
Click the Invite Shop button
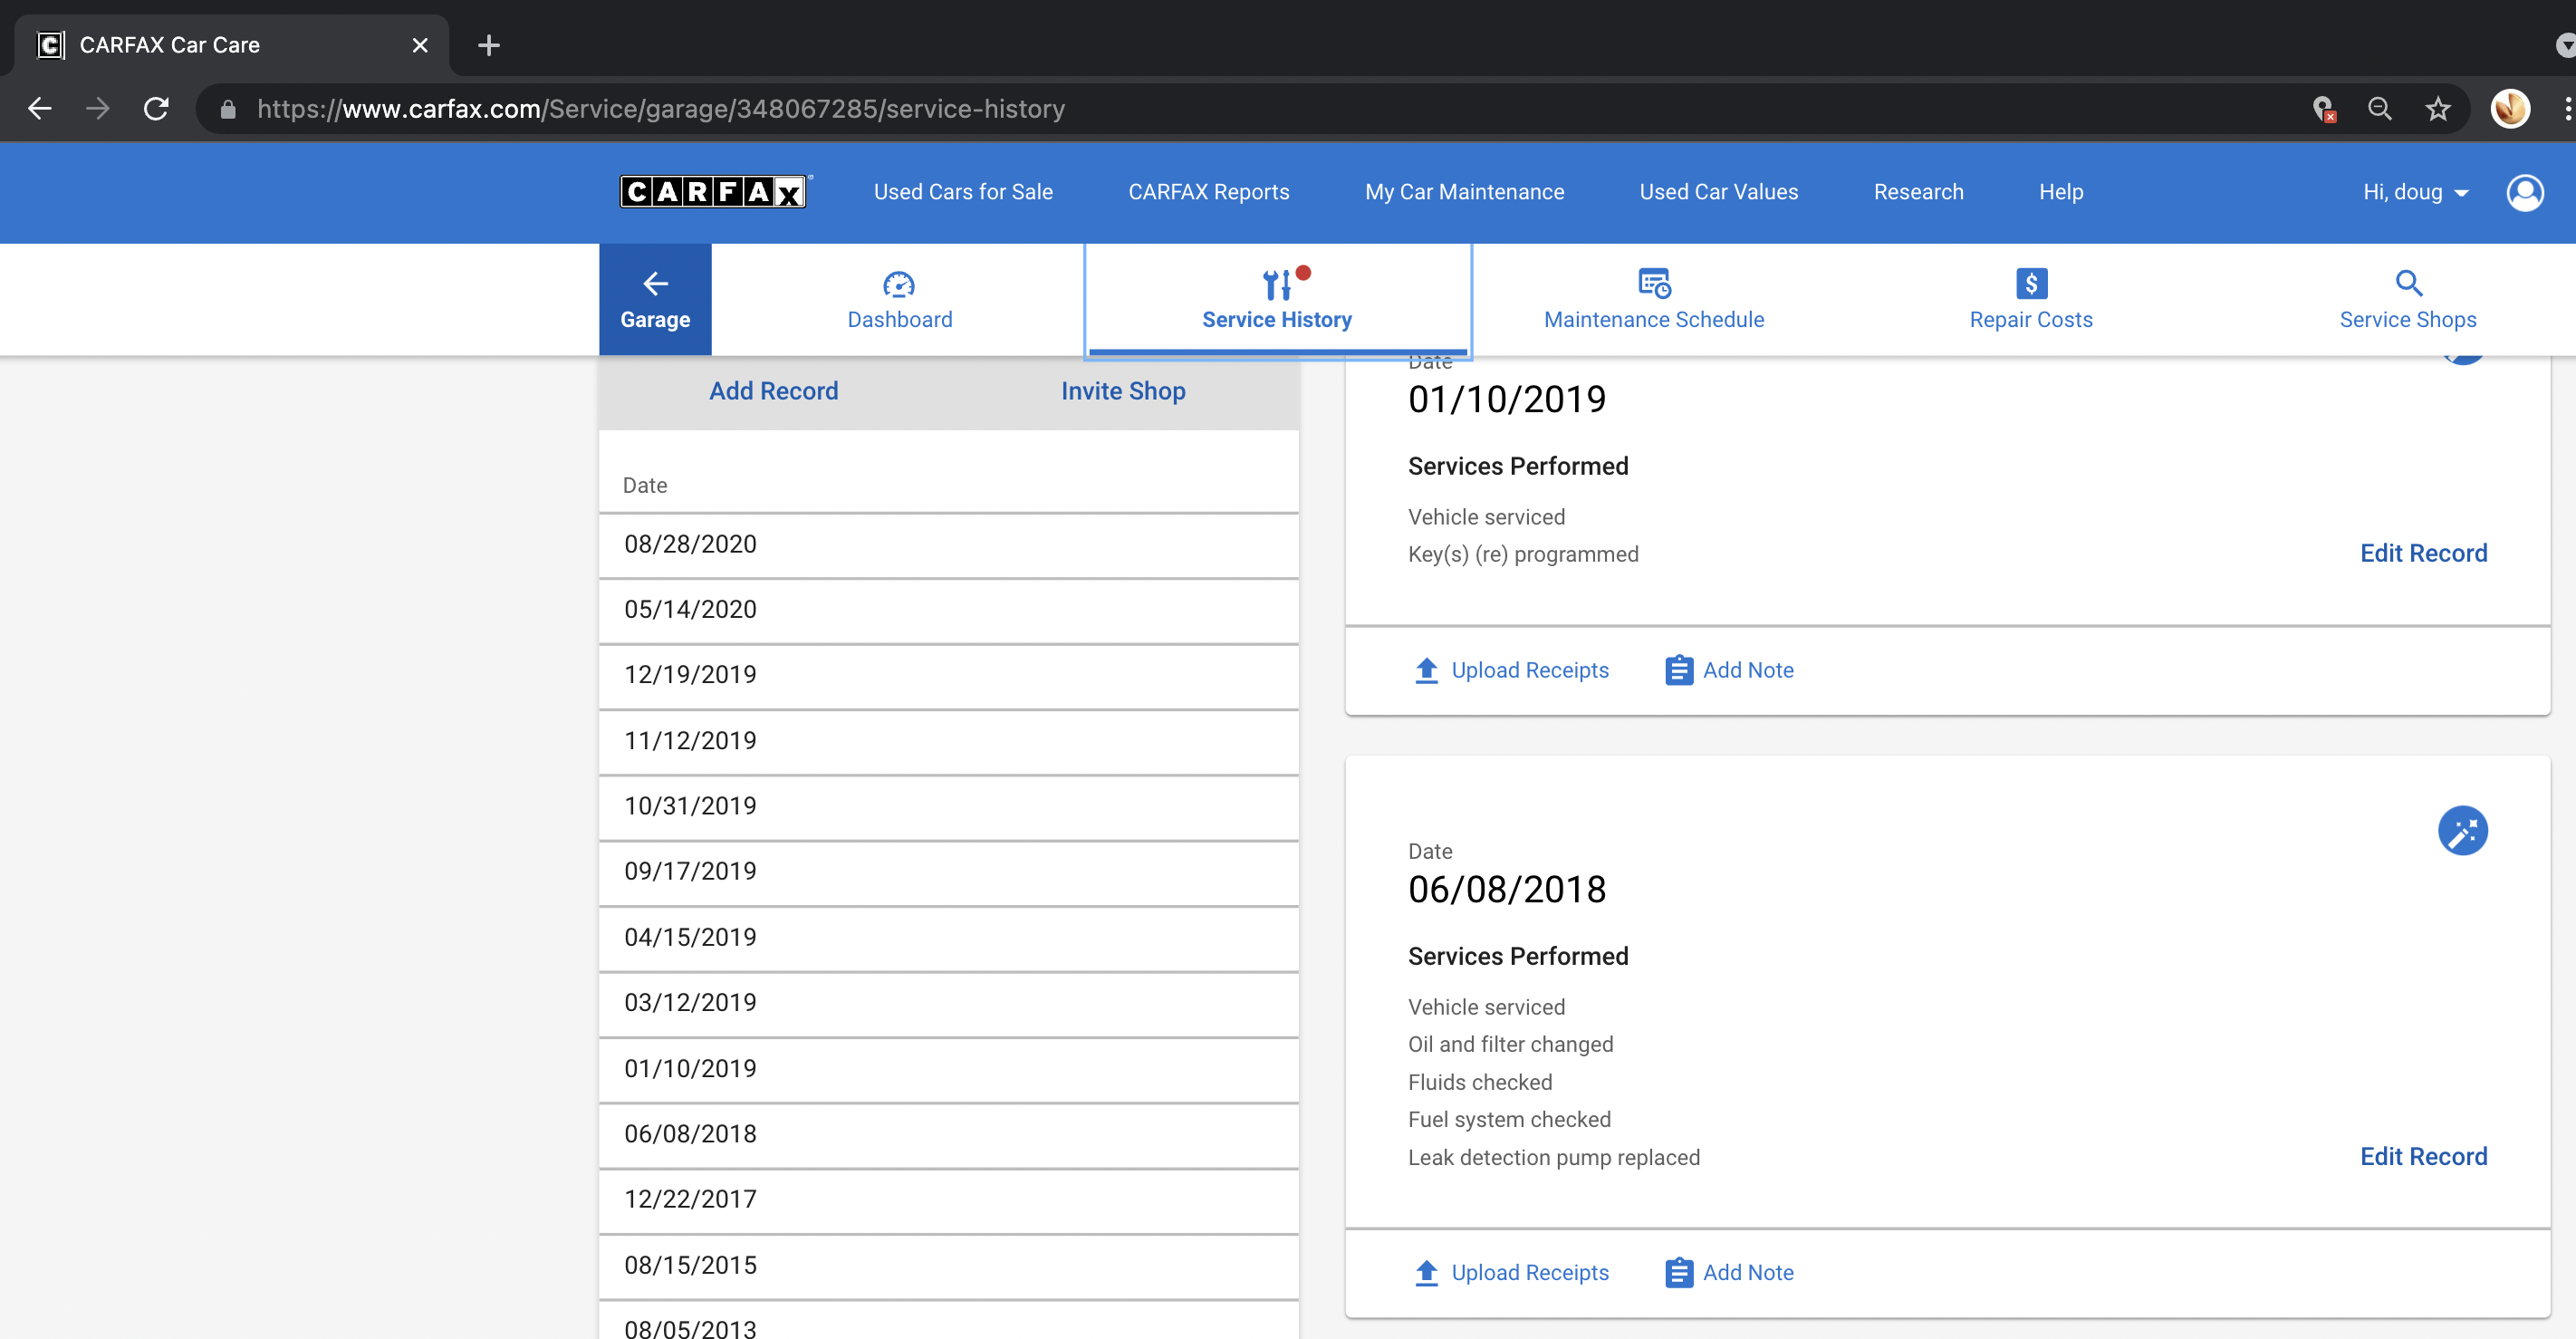[x=1123, y=391]
